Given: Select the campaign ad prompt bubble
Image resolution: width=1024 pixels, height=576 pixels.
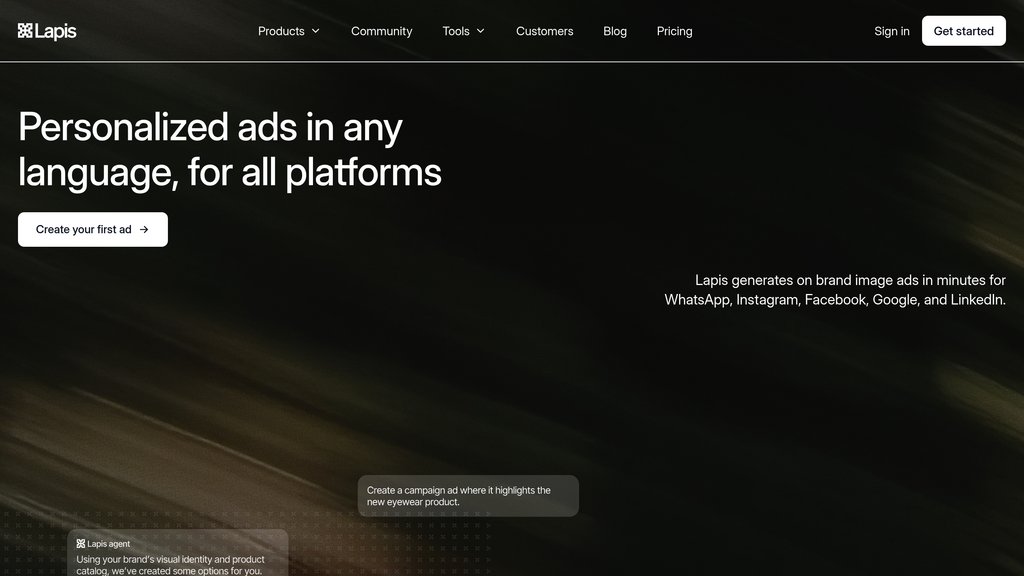Looking at the screenshot, I should (468, 496).
